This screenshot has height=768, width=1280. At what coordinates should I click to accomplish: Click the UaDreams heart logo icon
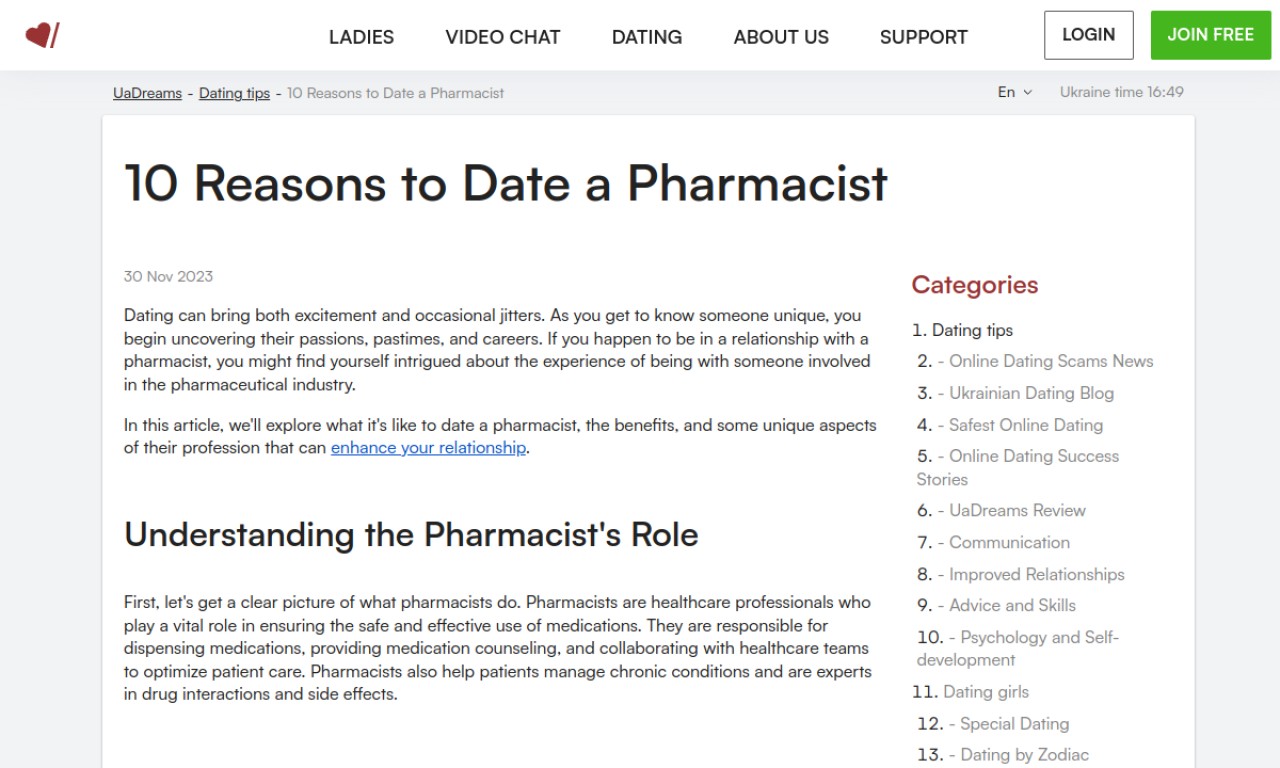click(42, 36)
